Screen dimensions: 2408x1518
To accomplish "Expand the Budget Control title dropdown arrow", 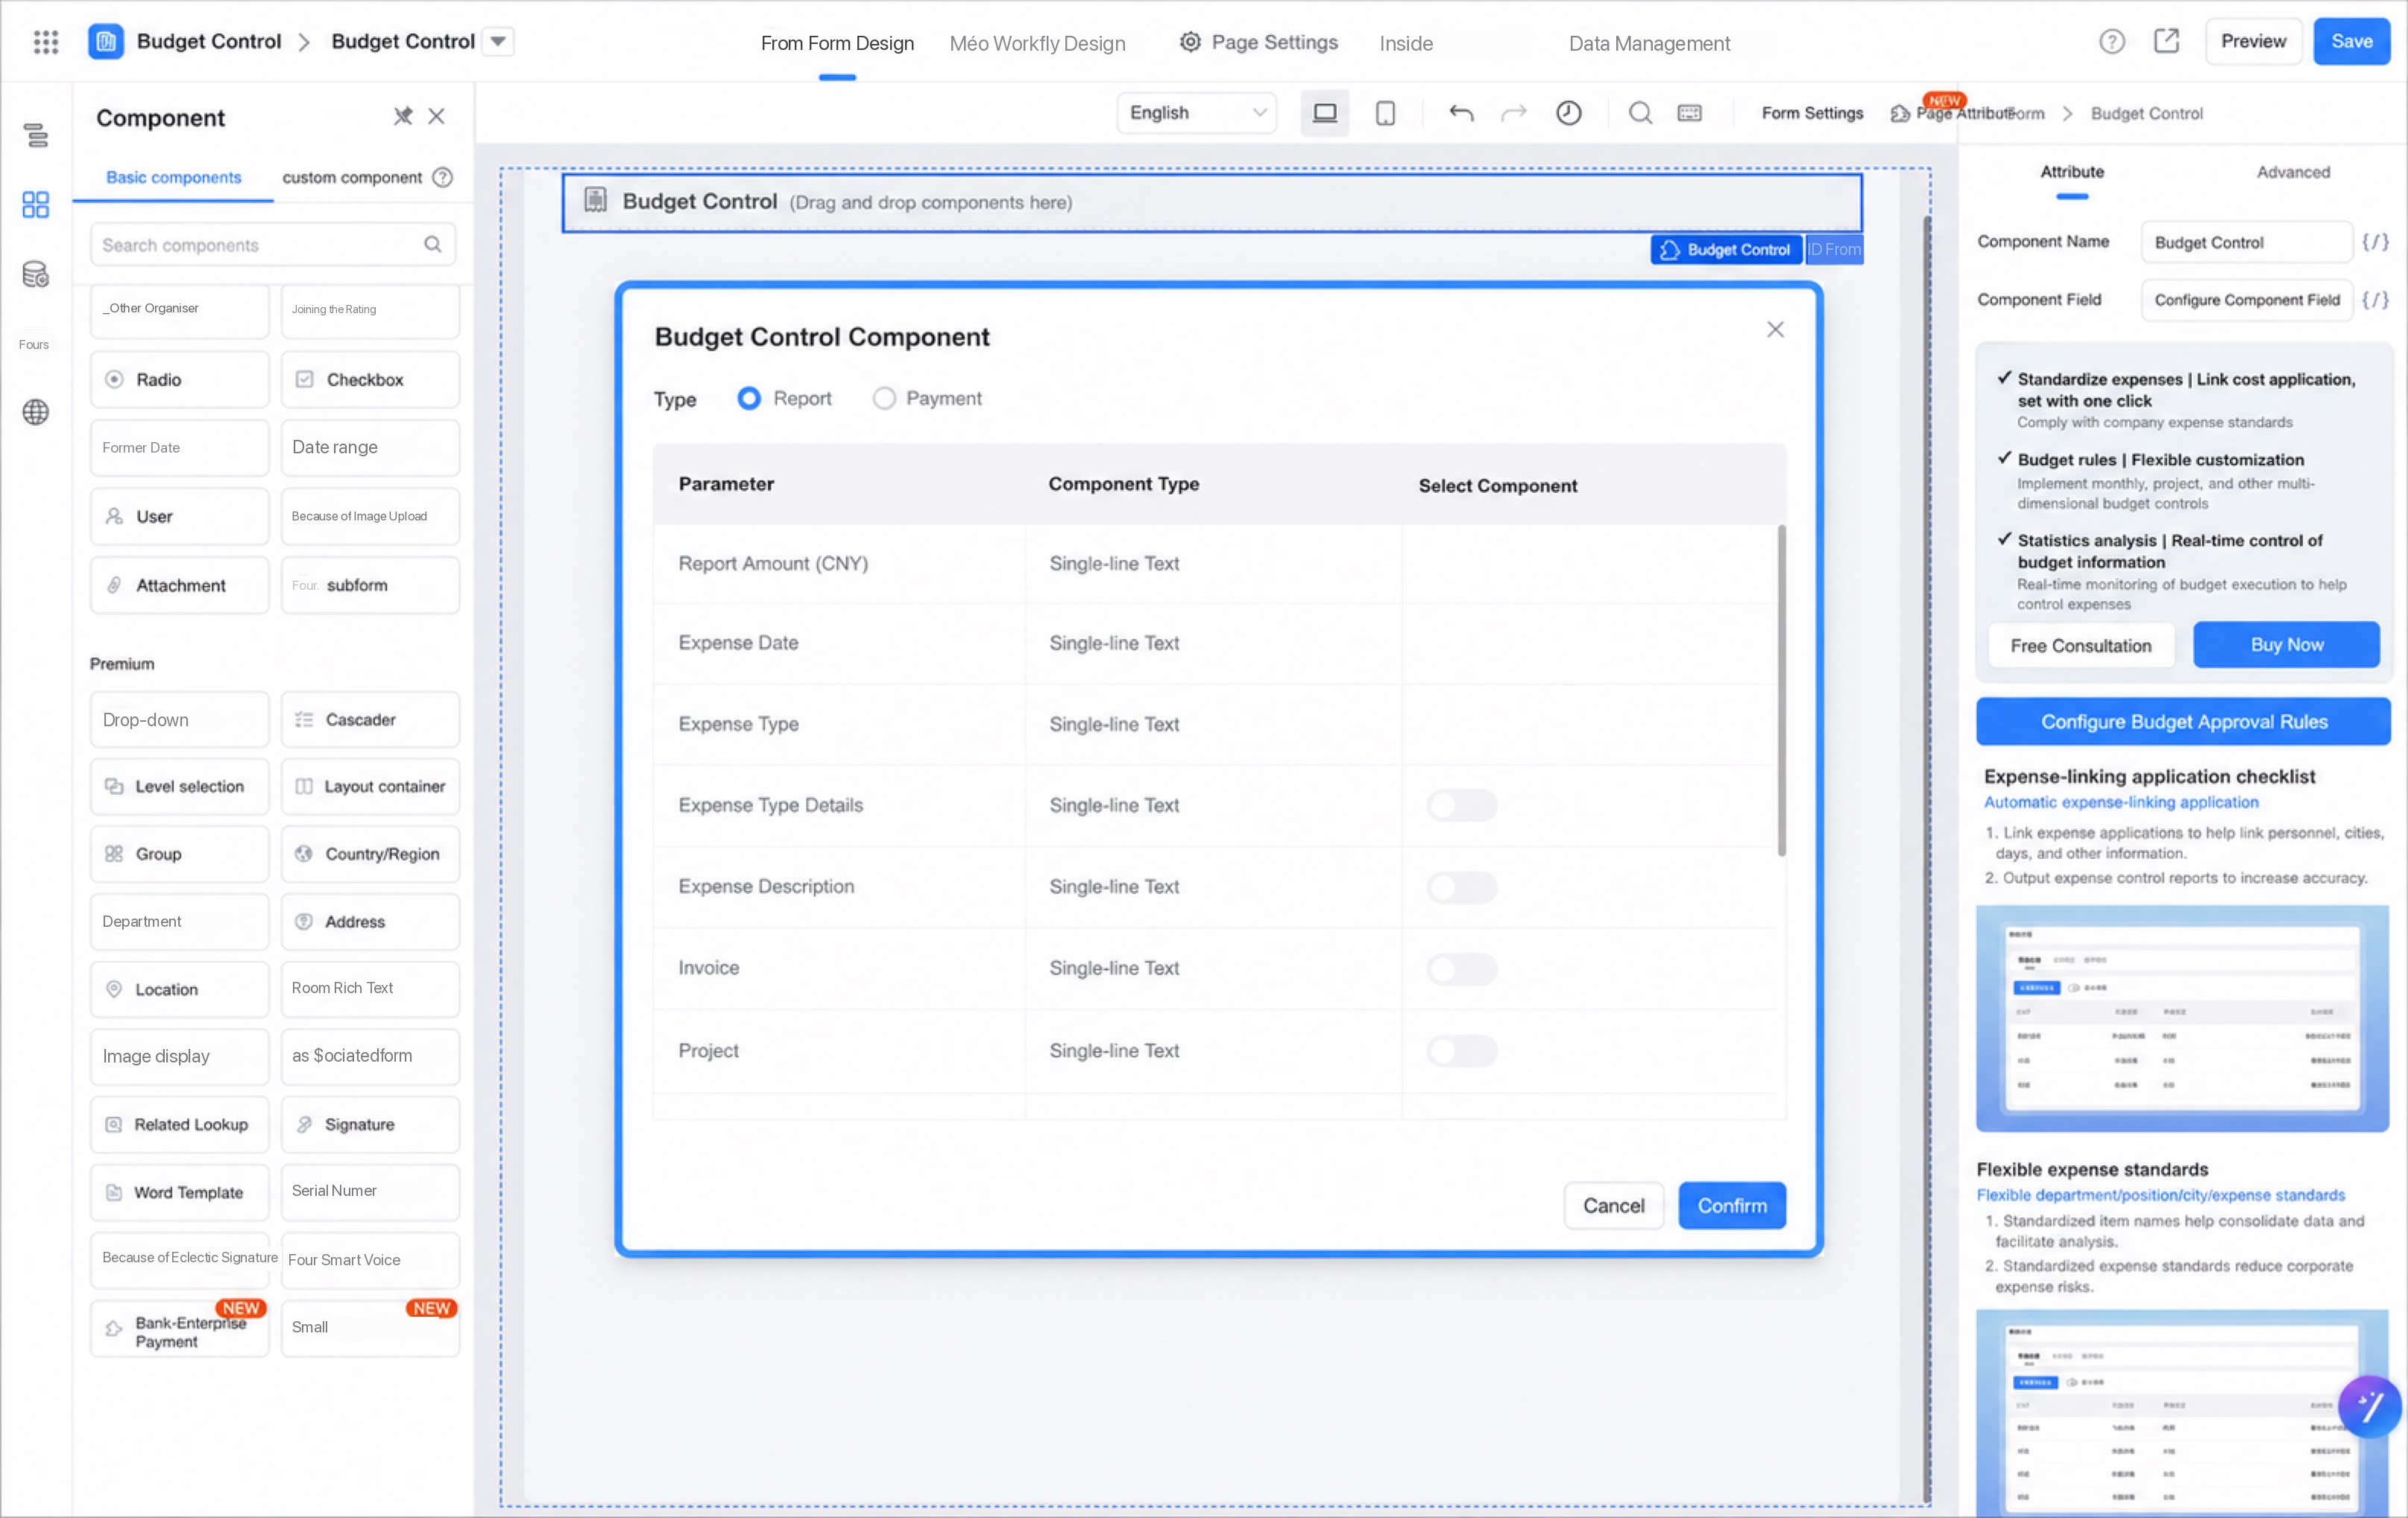I will (x=498, y=41).
